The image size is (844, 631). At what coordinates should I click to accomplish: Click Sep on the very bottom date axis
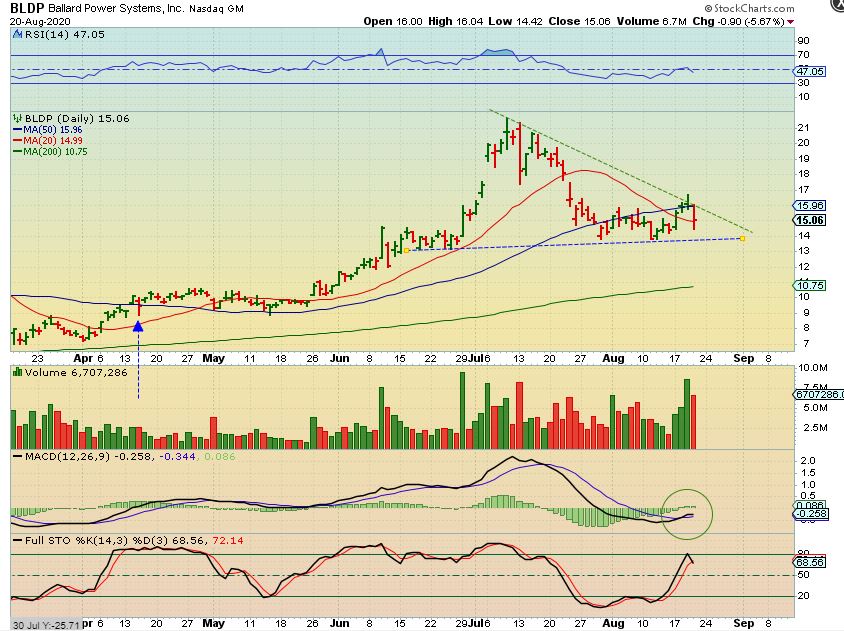click(x=743, y=623)
